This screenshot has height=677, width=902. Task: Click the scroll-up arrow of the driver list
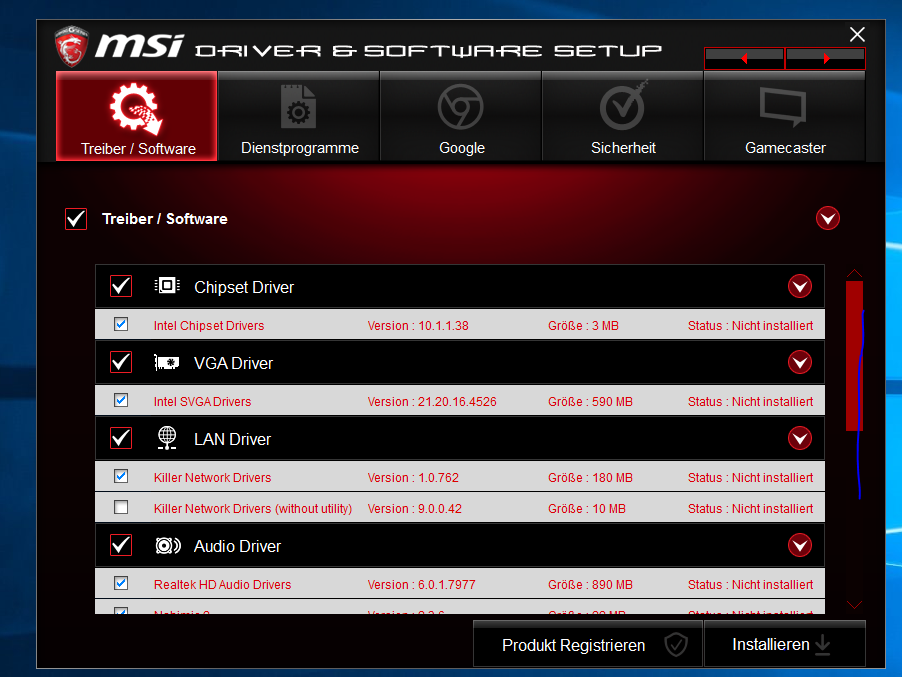pyautogui.click(x=854, y=273)
